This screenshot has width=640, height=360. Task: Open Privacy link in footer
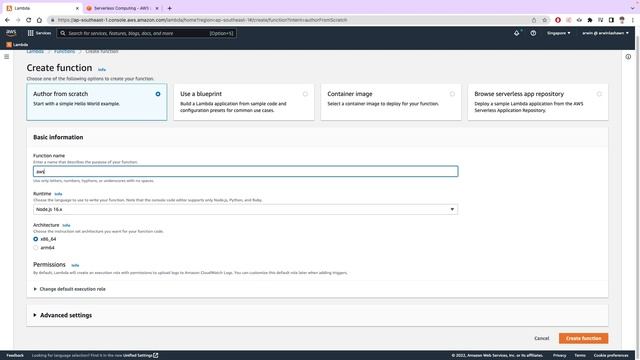(x=559, y=356)
